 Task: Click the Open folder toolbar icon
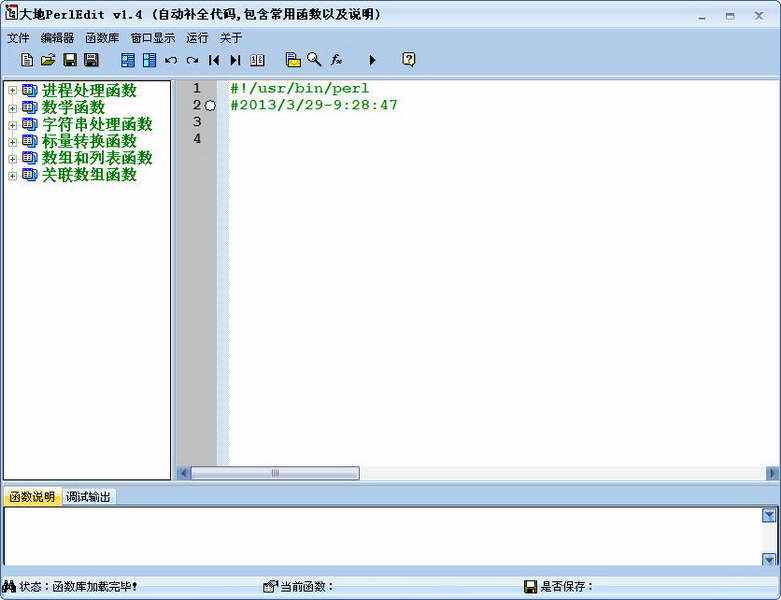[x=48, y=60]
